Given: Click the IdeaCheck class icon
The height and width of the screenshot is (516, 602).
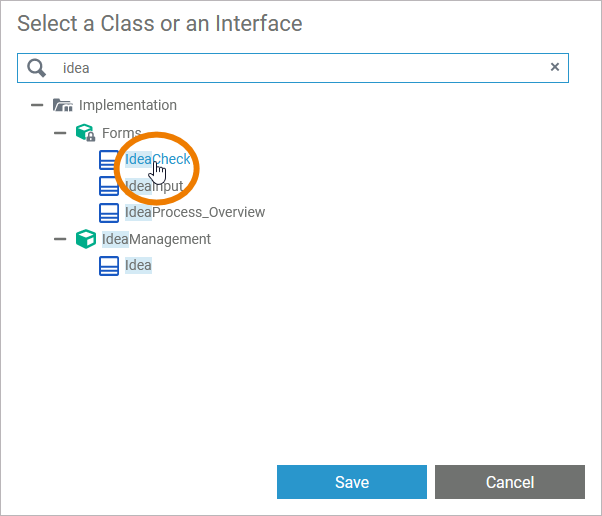Looking at the screenshot, I should pos(109,159).
